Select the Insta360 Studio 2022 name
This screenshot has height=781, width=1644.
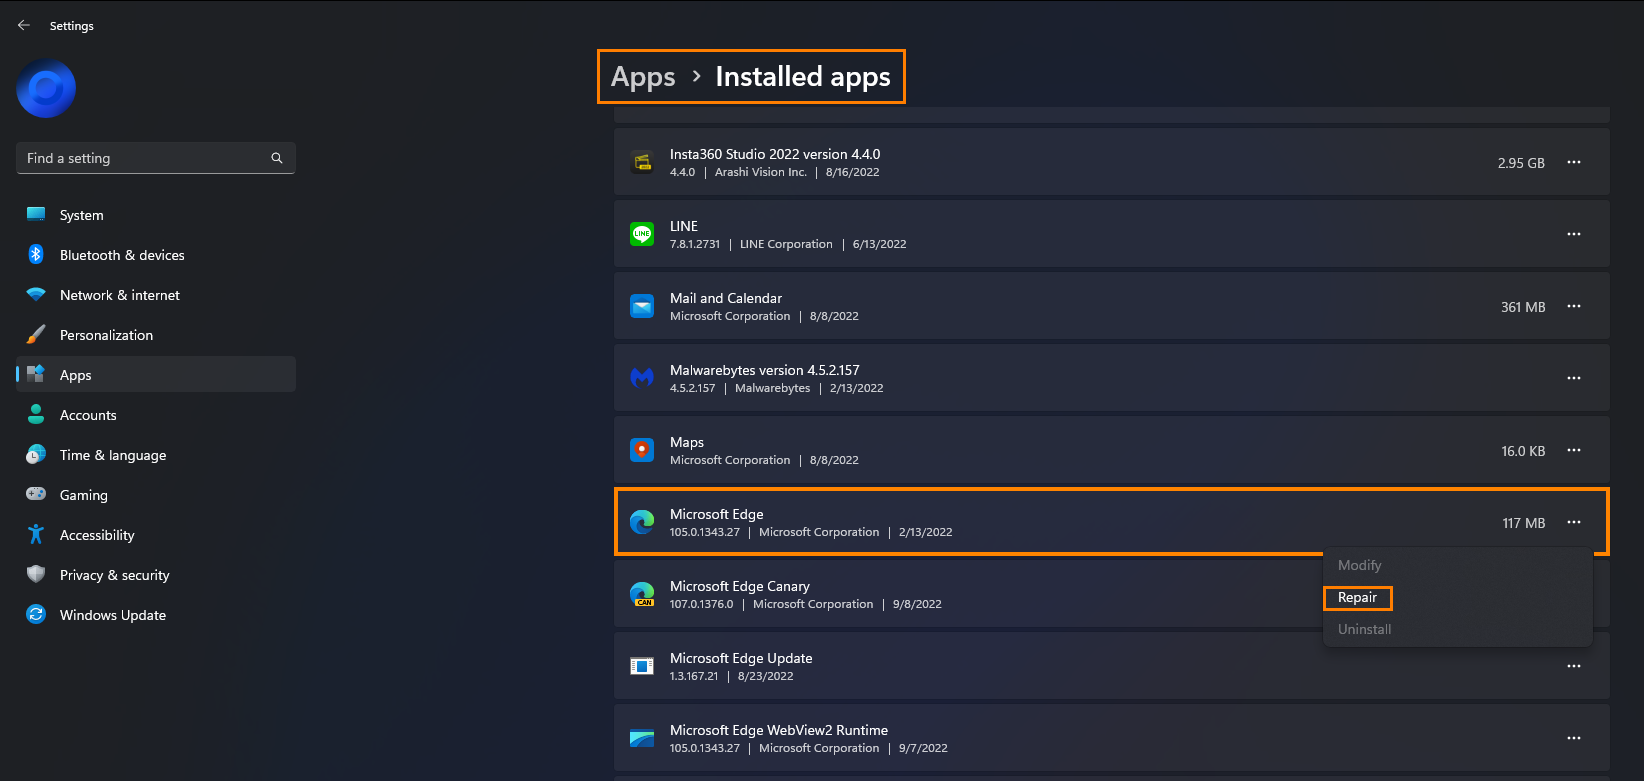(775, 154)
